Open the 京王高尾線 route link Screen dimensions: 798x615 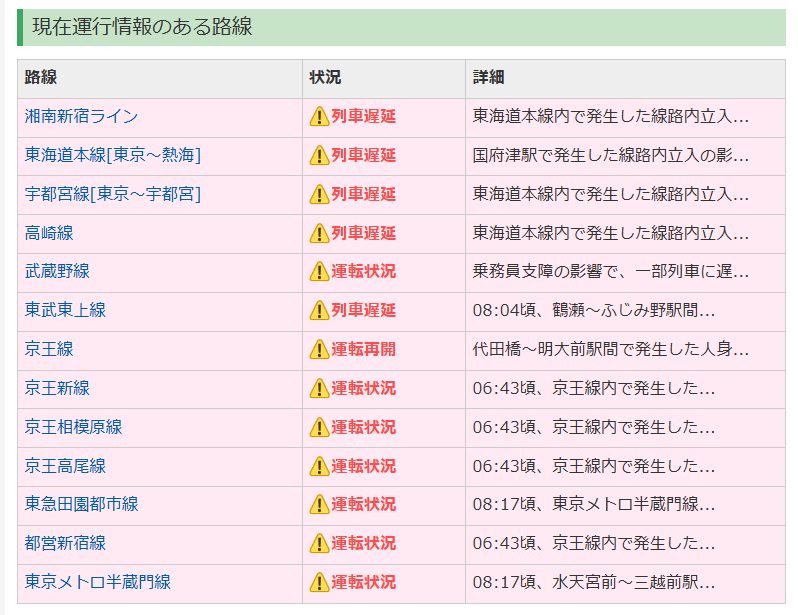point(65,466)
